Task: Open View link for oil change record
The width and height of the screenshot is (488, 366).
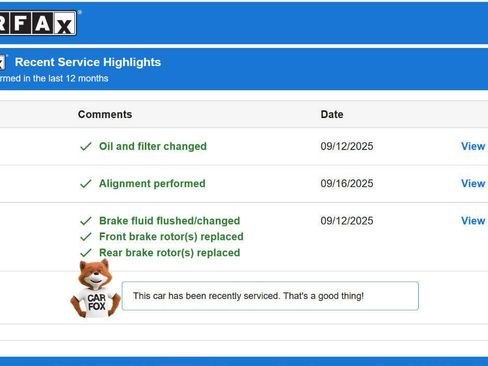Action: click(x=473, y=146)
